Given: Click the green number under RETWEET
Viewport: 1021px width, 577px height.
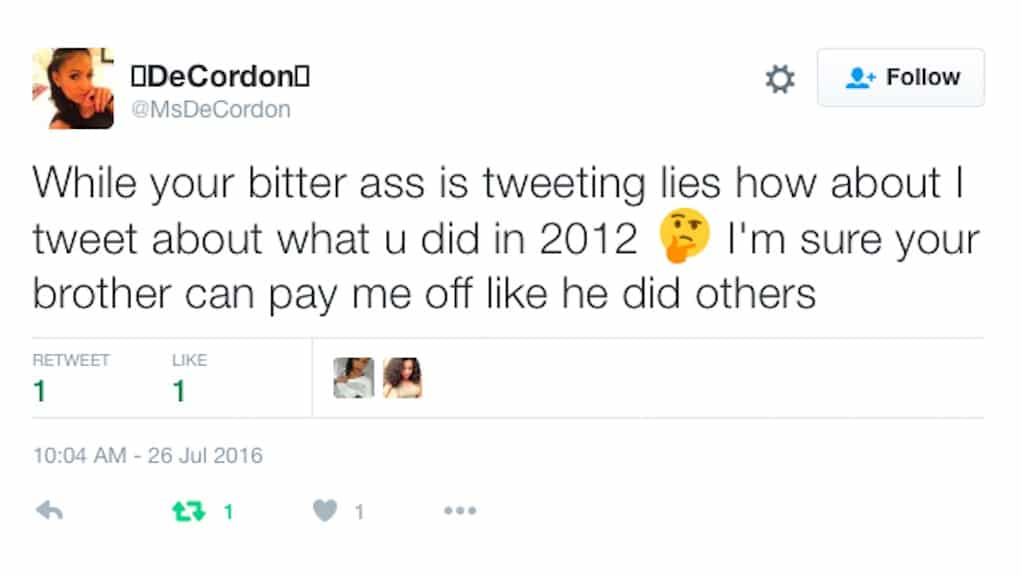Looking at the screenshot, I should coord(40,391).
